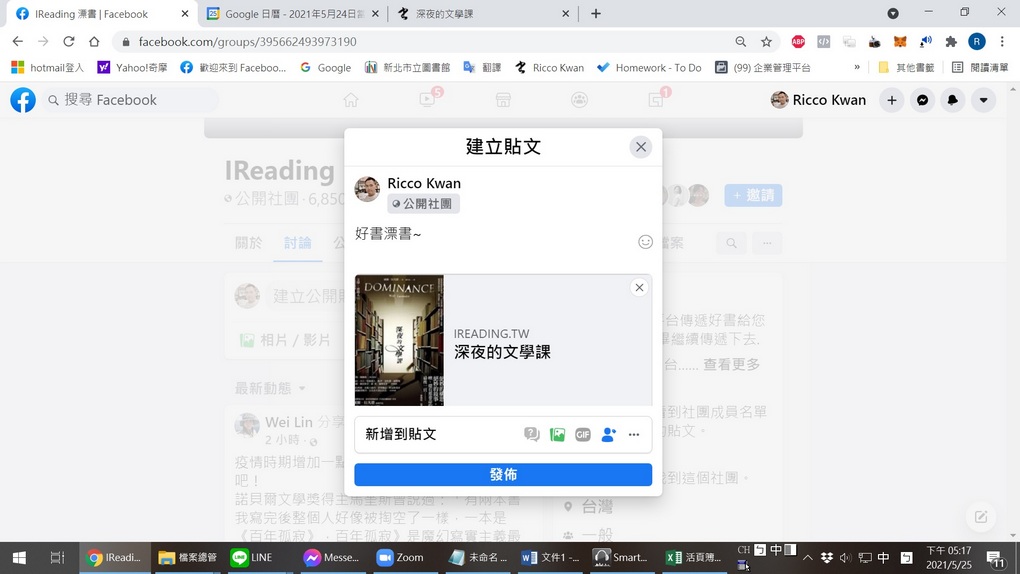The height and width of the screenshot is (574, 1020).
Task: Open more post options (three dots)
Action: pyautogui.click(x=634, y=435)
